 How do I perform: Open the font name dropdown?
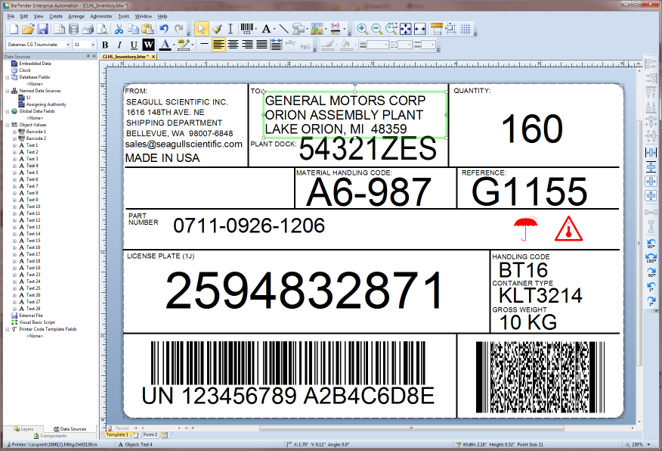click(x=68, y=44)
